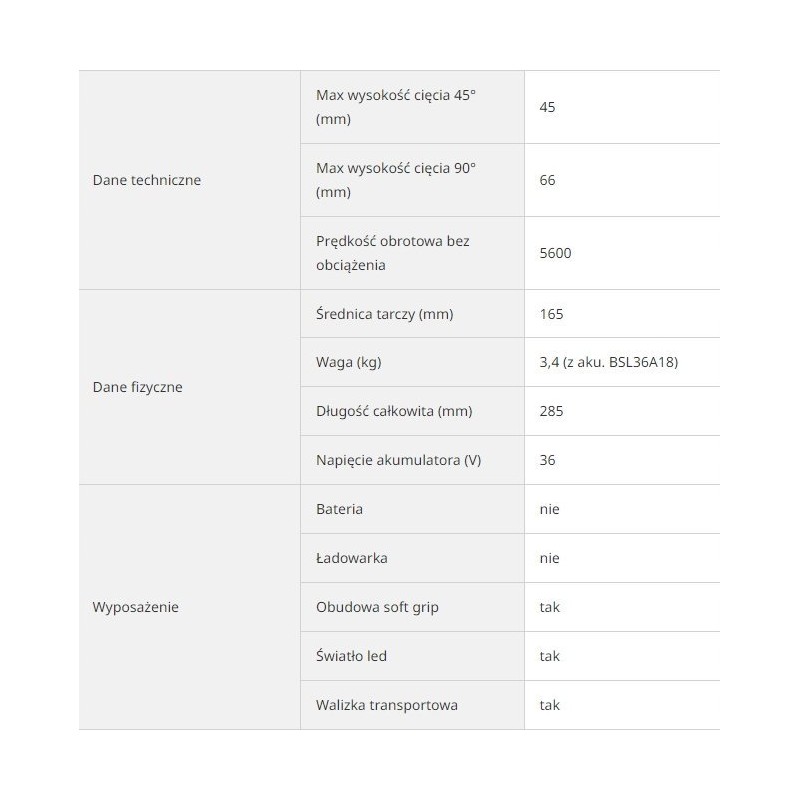Click "Prędkość obrotowa bez obciążenia" label

392,253
